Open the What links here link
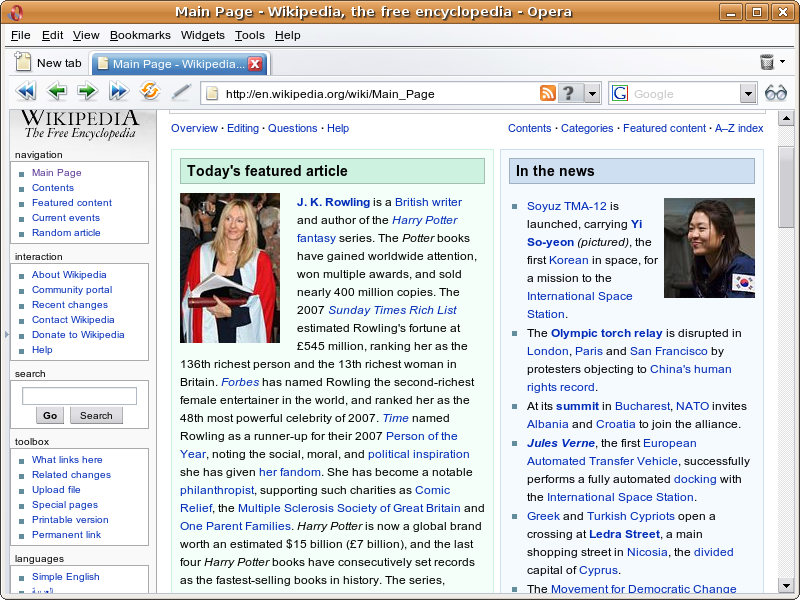The image size is (800, 600). 67,460
